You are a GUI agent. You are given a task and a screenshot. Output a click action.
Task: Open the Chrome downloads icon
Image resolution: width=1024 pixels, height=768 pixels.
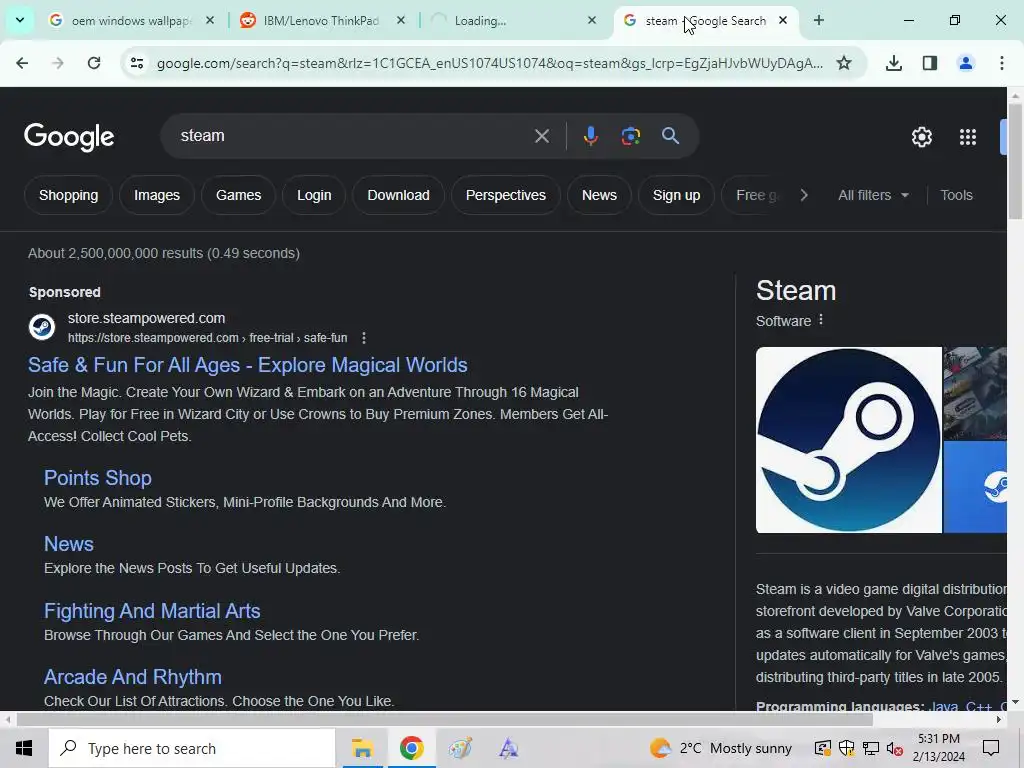(894, 63)
